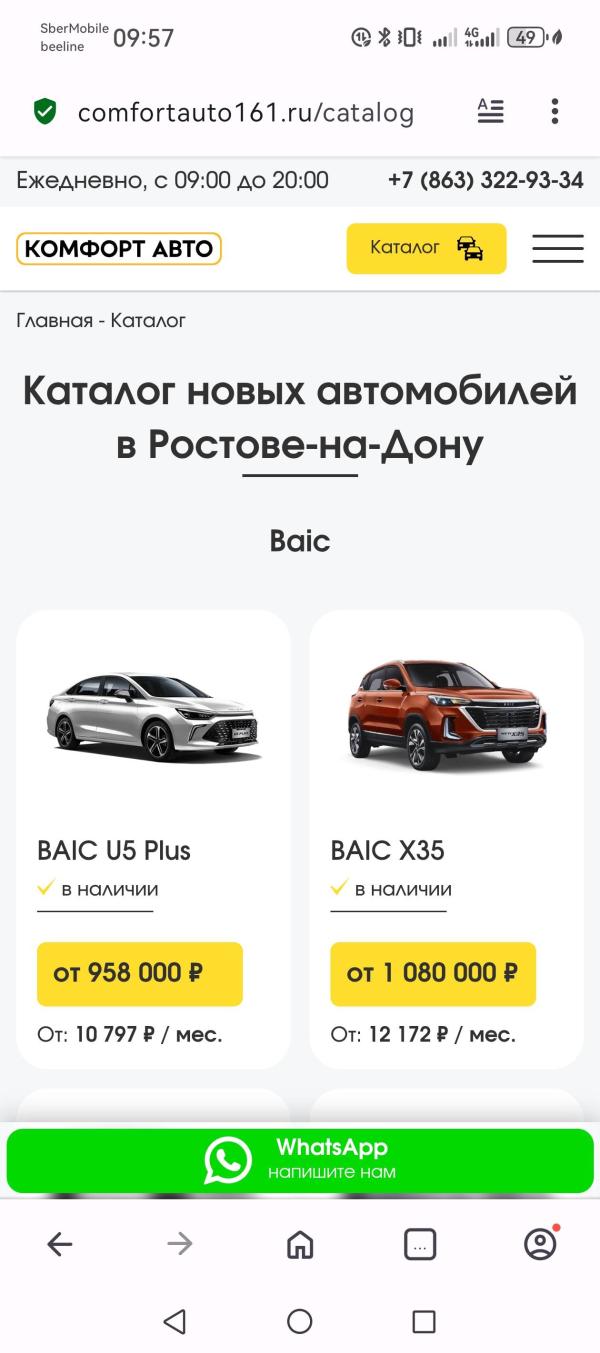Tap the browser three-dot menu
The height and width of the screenshot is (1353, 600).
555,111
